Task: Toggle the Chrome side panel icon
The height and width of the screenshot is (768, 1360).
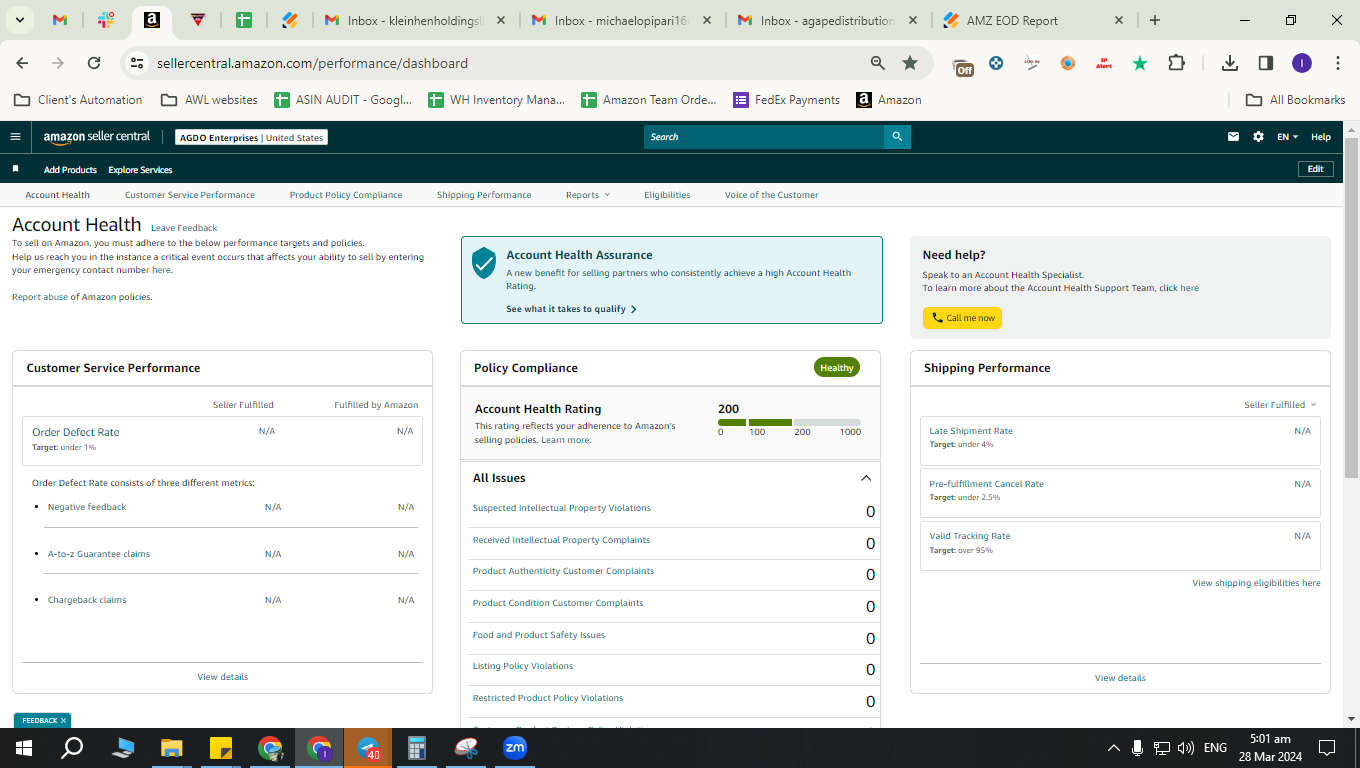Action: (1266, 63)
